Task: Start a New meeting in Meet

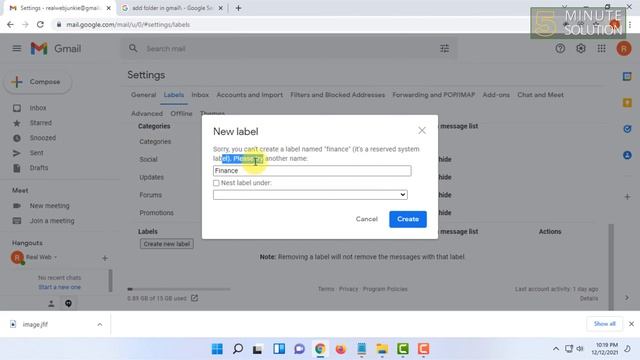Action: pos(49,206)
